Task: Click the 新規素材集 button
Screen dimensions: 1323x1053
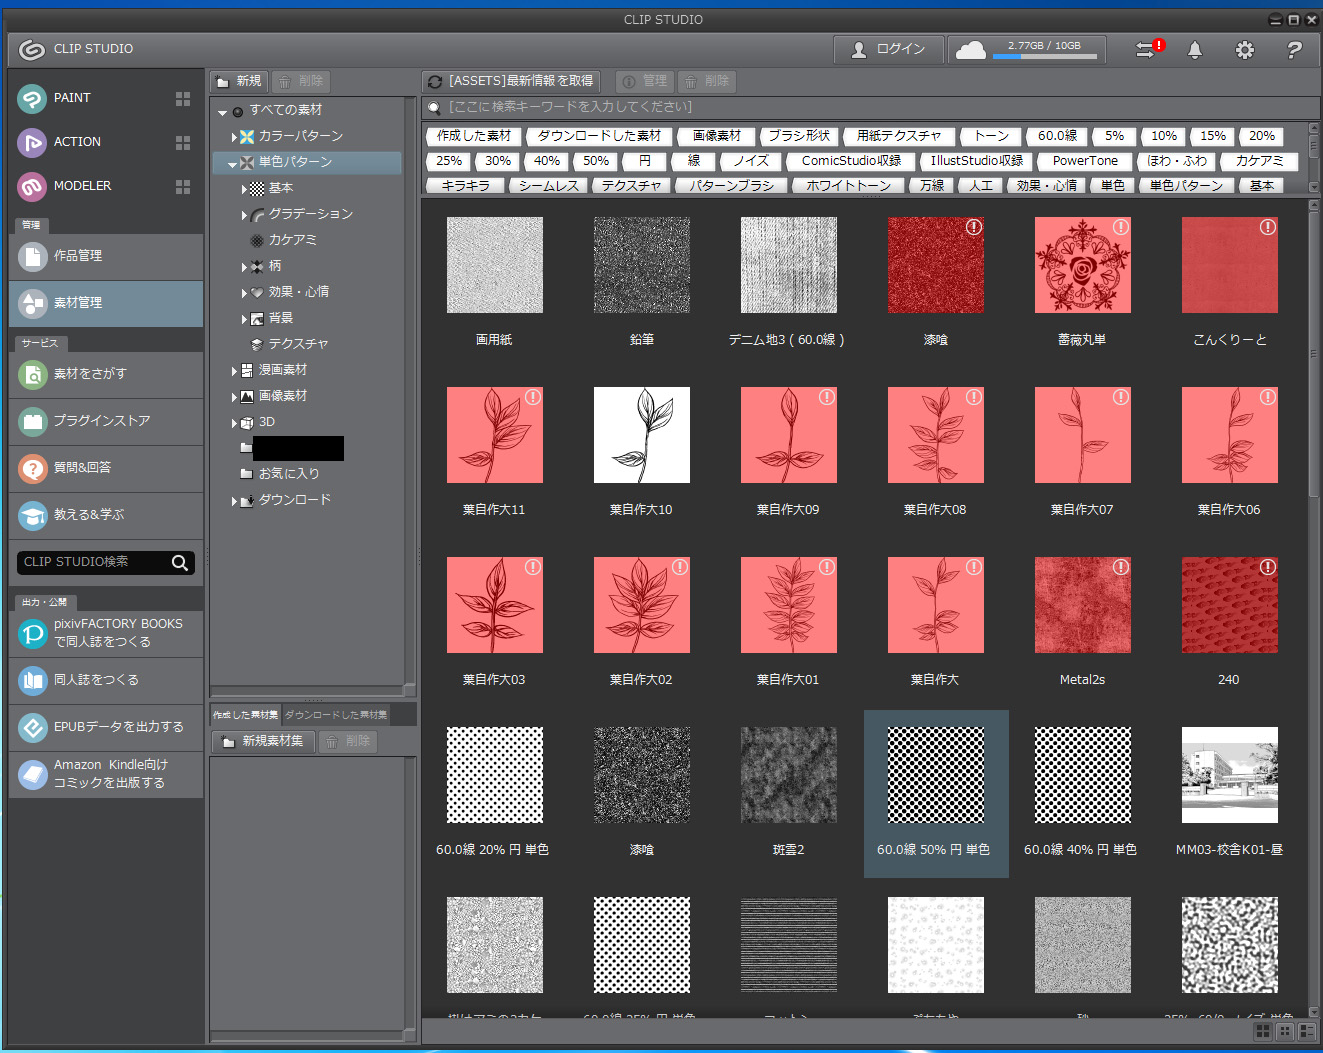Action: click(x=263, y=741)
